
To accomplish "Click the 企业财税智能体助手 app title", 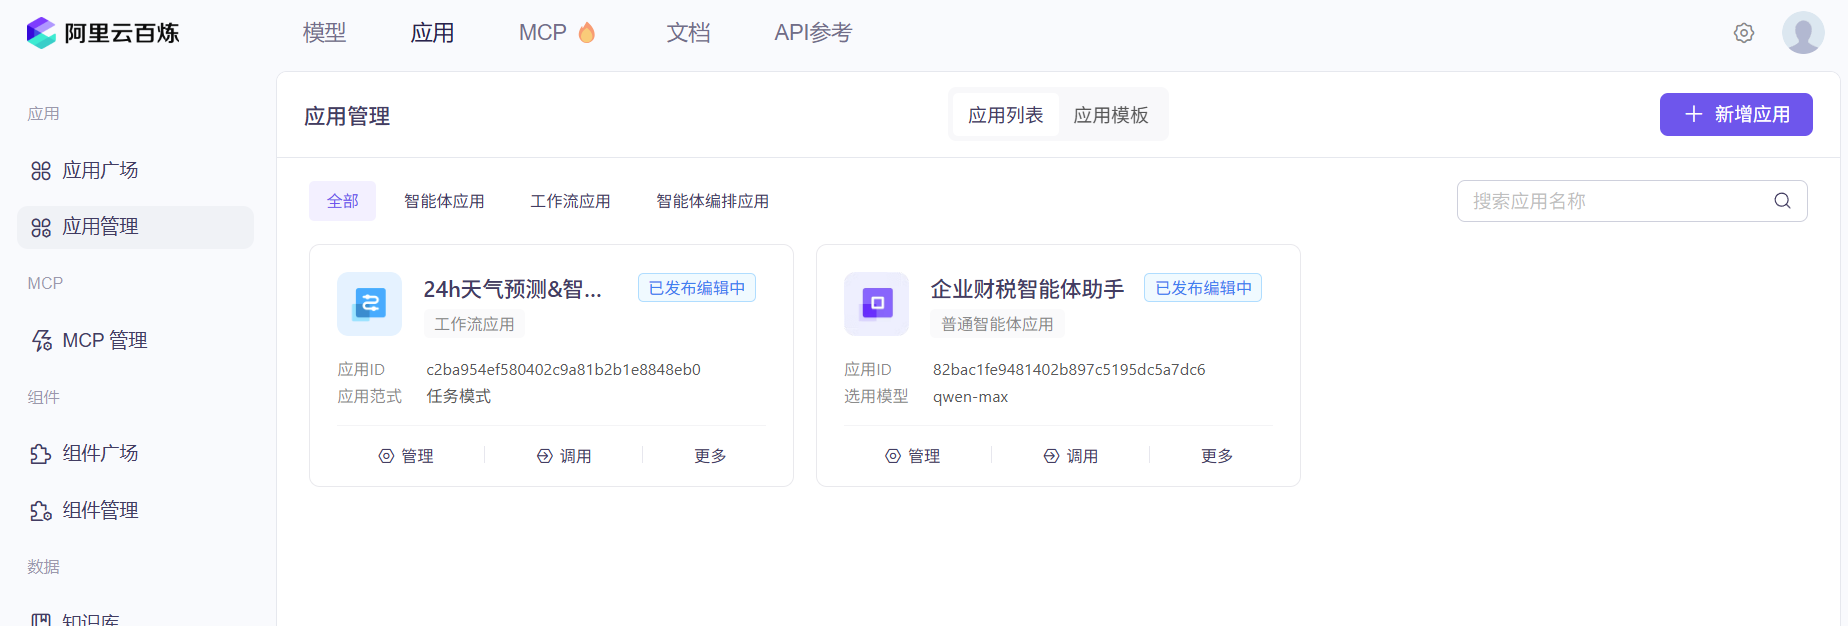I will (x=1027, y=289).
